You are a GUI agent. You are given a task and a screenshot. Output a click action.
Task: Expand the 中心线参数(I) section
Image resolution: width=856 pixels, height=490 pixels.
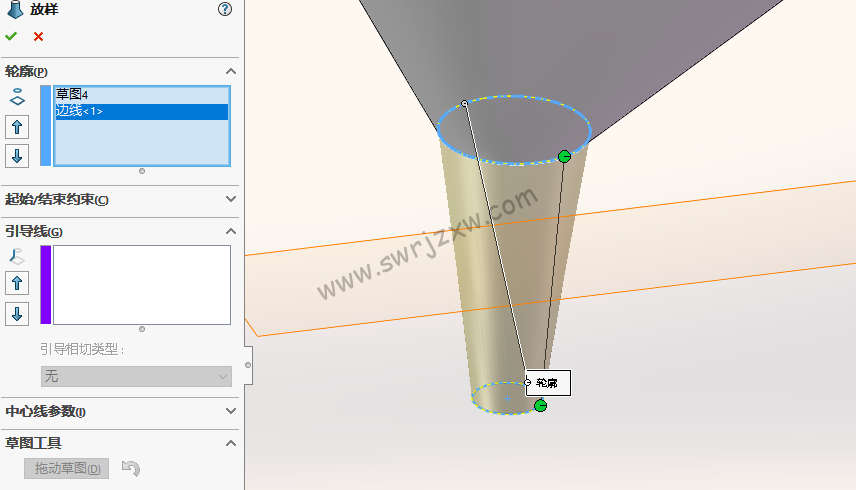coord(231,411)
